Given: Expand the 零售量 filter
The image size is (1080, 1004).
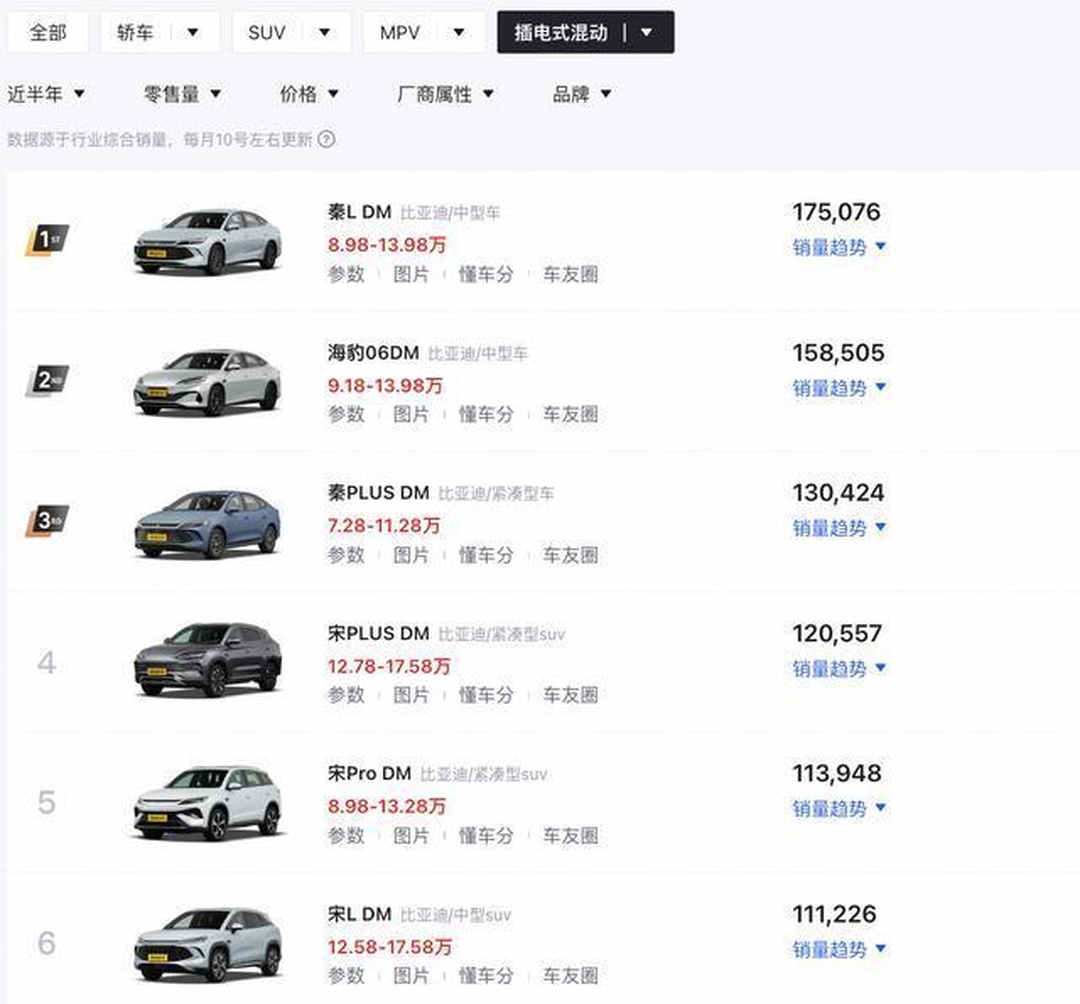Looking at the screenshot, I should point(182,94).
